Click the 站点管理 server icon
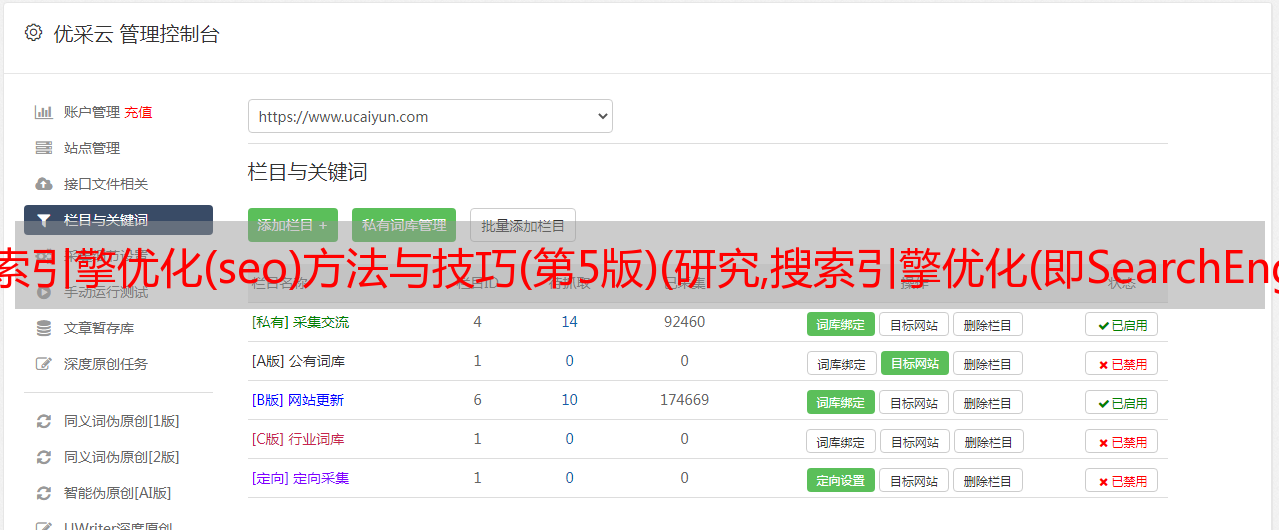The image size is (1279, 530). (x=43, y=148)
